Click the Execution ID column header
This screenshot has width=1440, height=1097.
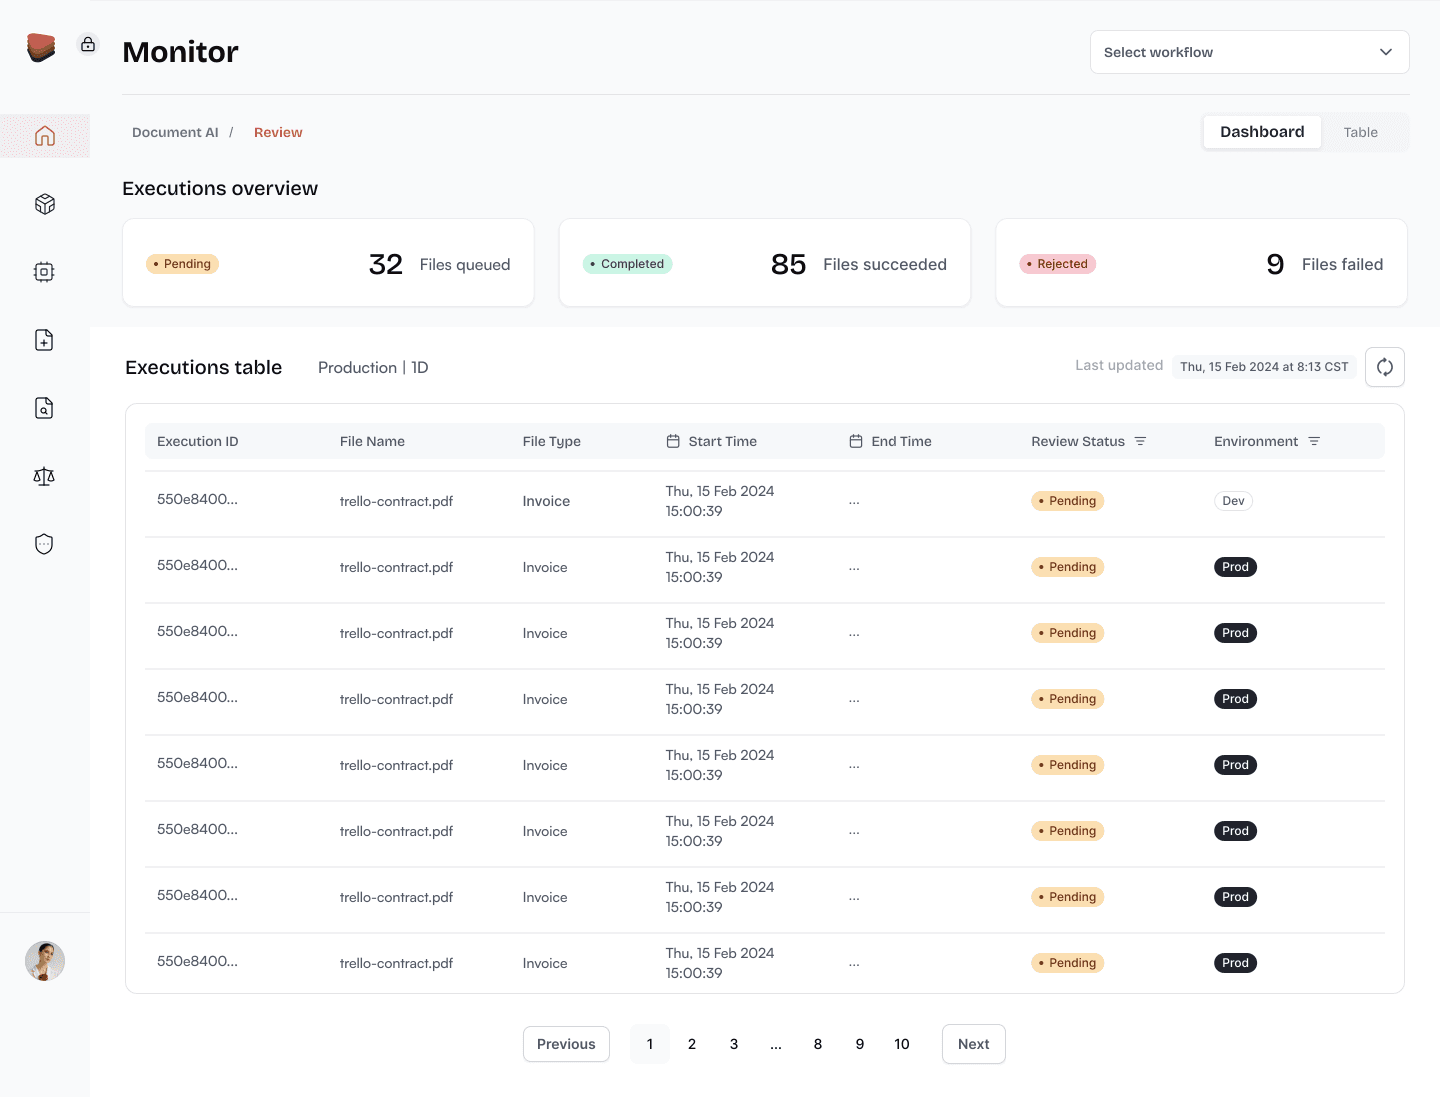(198, 441)
